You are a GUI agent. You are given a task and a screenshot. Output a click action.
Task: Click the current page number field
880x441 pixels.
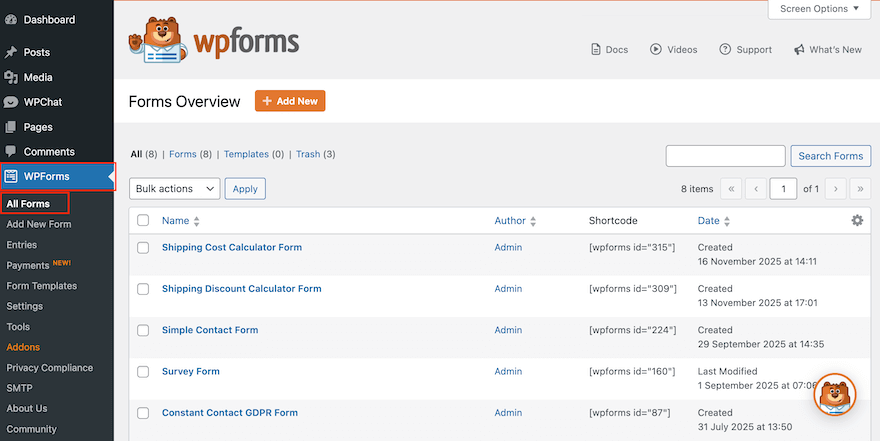783,189
